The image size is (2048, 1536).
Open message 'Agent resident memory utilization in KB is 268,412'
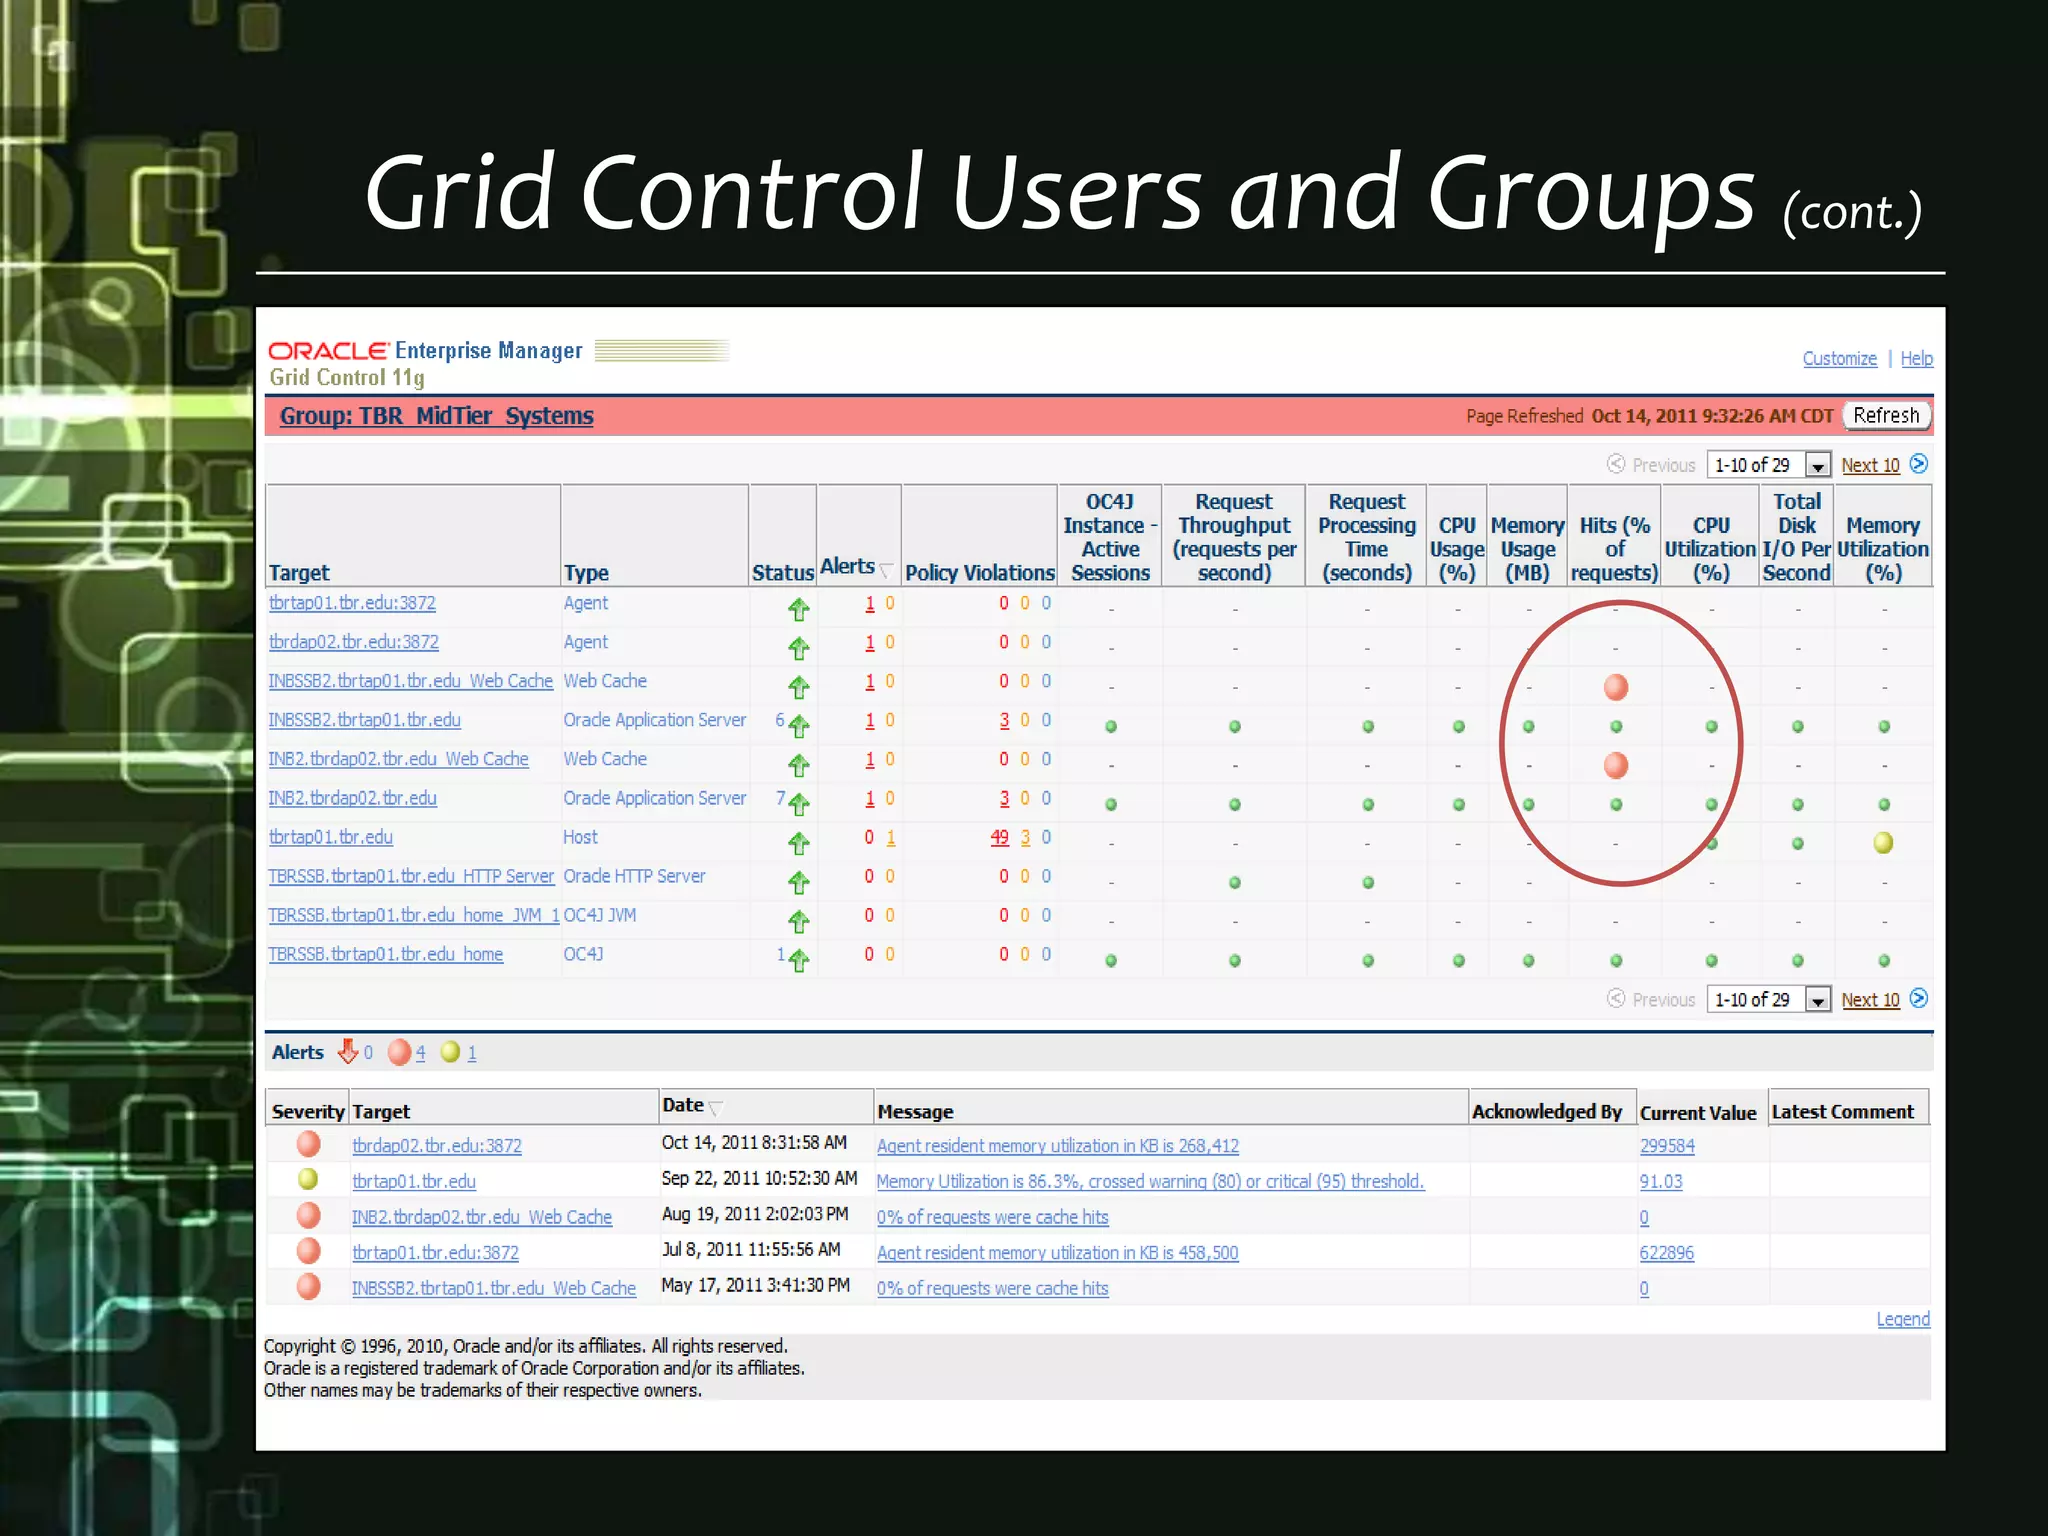pos(1057,1146)
